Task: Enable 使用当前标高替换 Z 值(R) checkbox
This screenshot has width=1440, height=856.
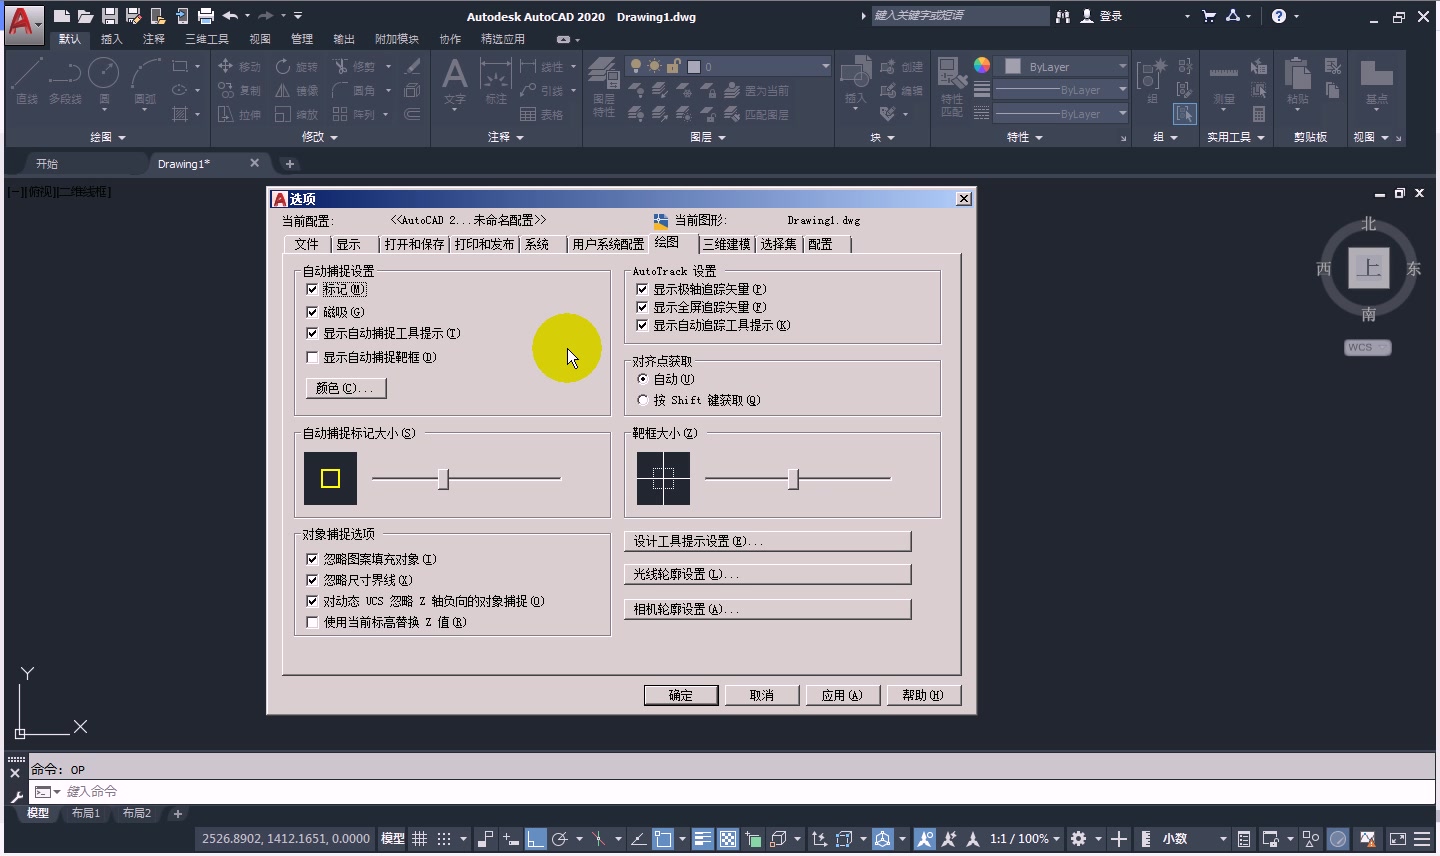Action: click(x=312, y=622)
